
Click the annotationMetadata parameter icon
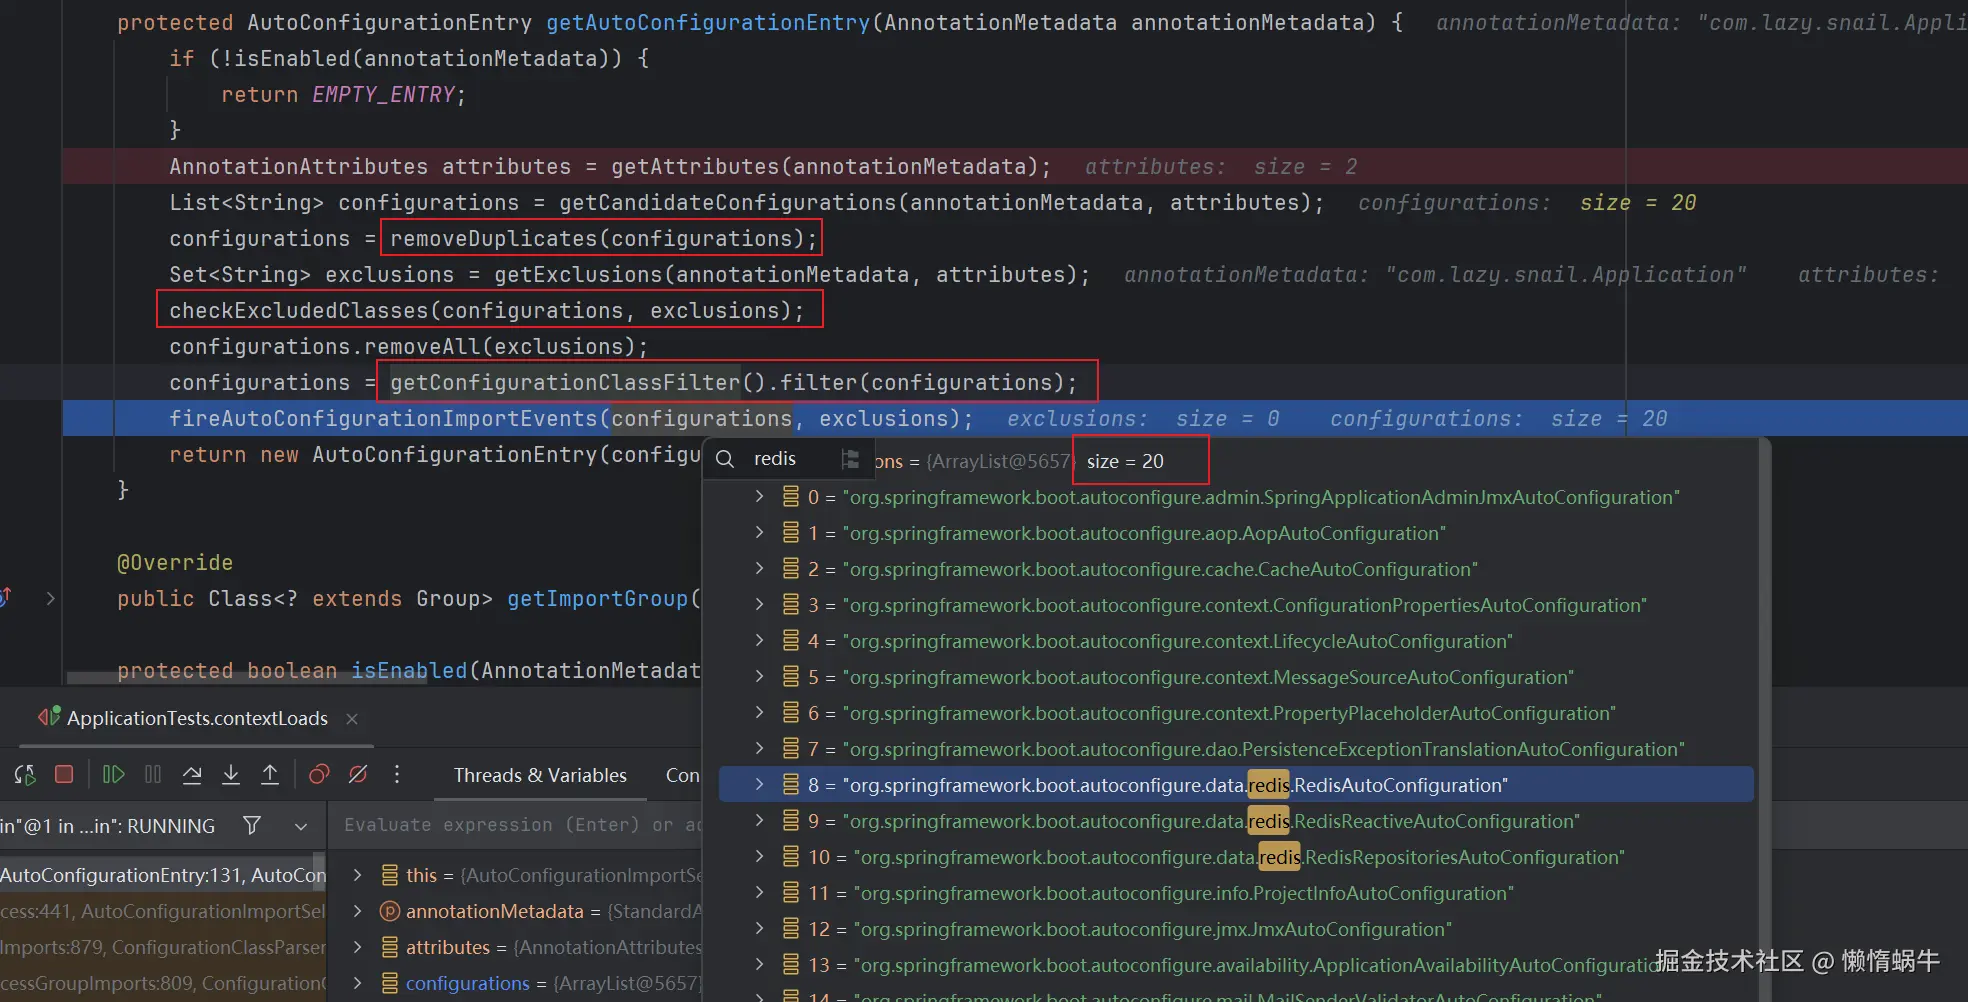tap(390, 911)
